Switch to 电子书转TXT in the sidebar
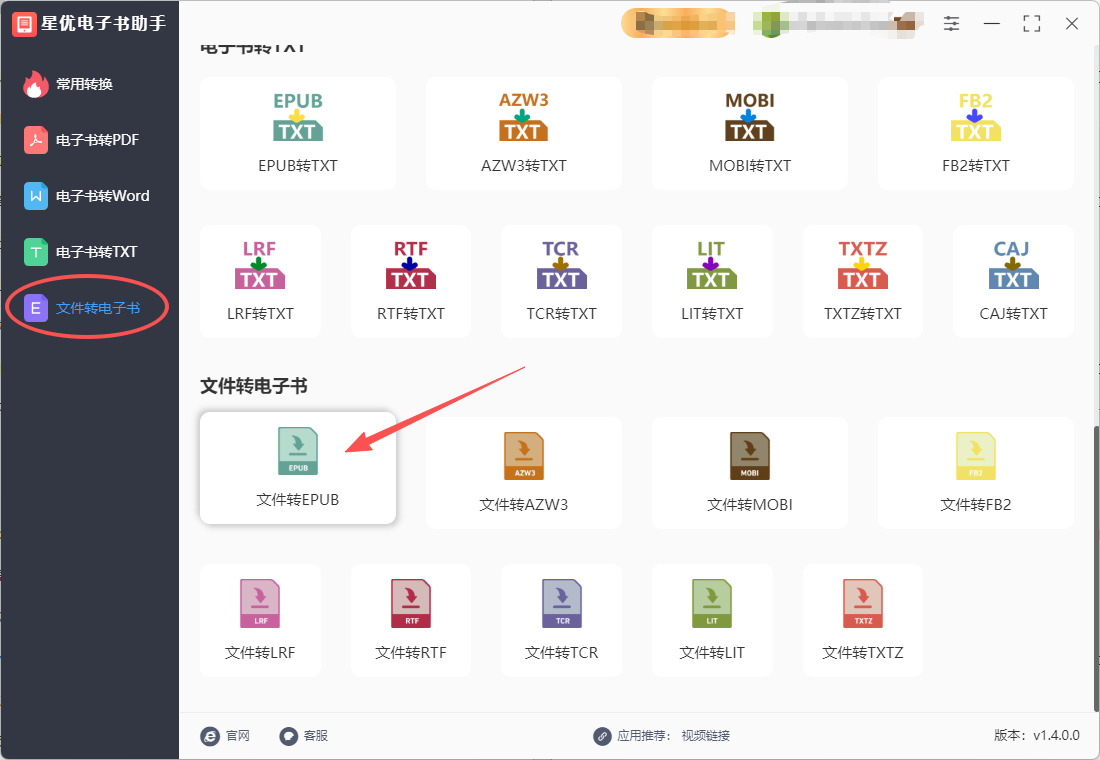 coord(89,252)
